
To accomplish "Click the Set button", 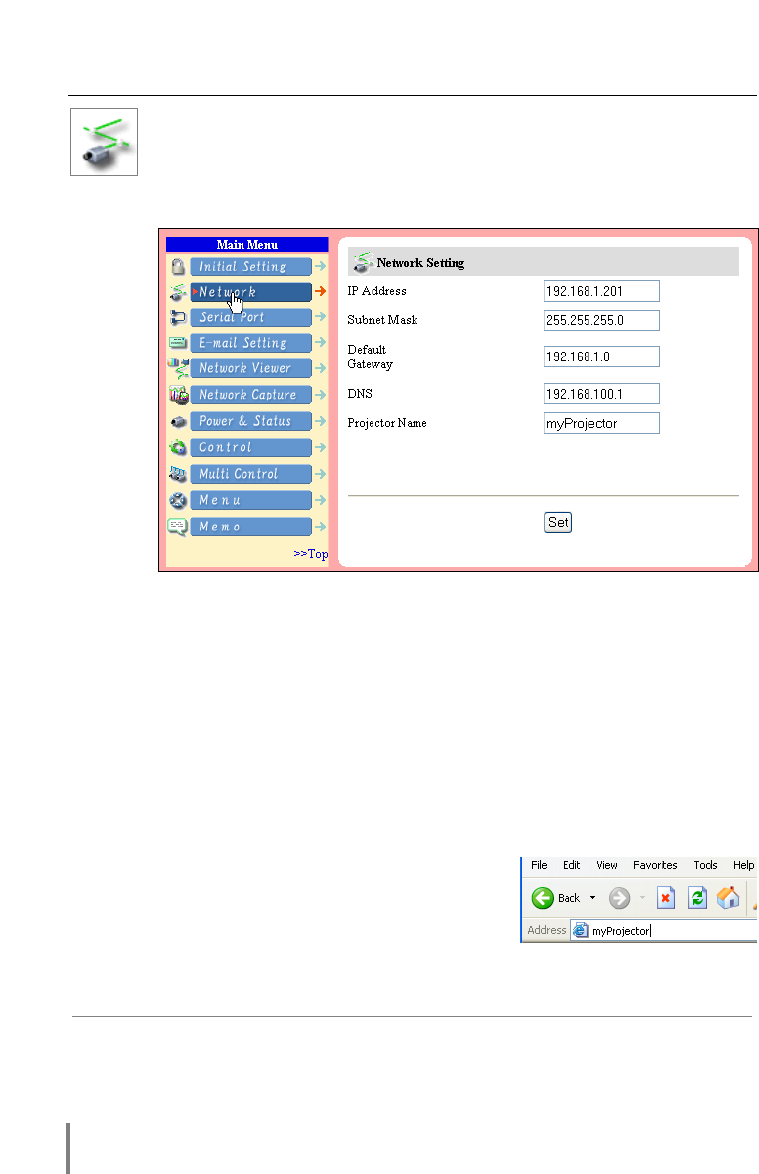I will (558, 523).
